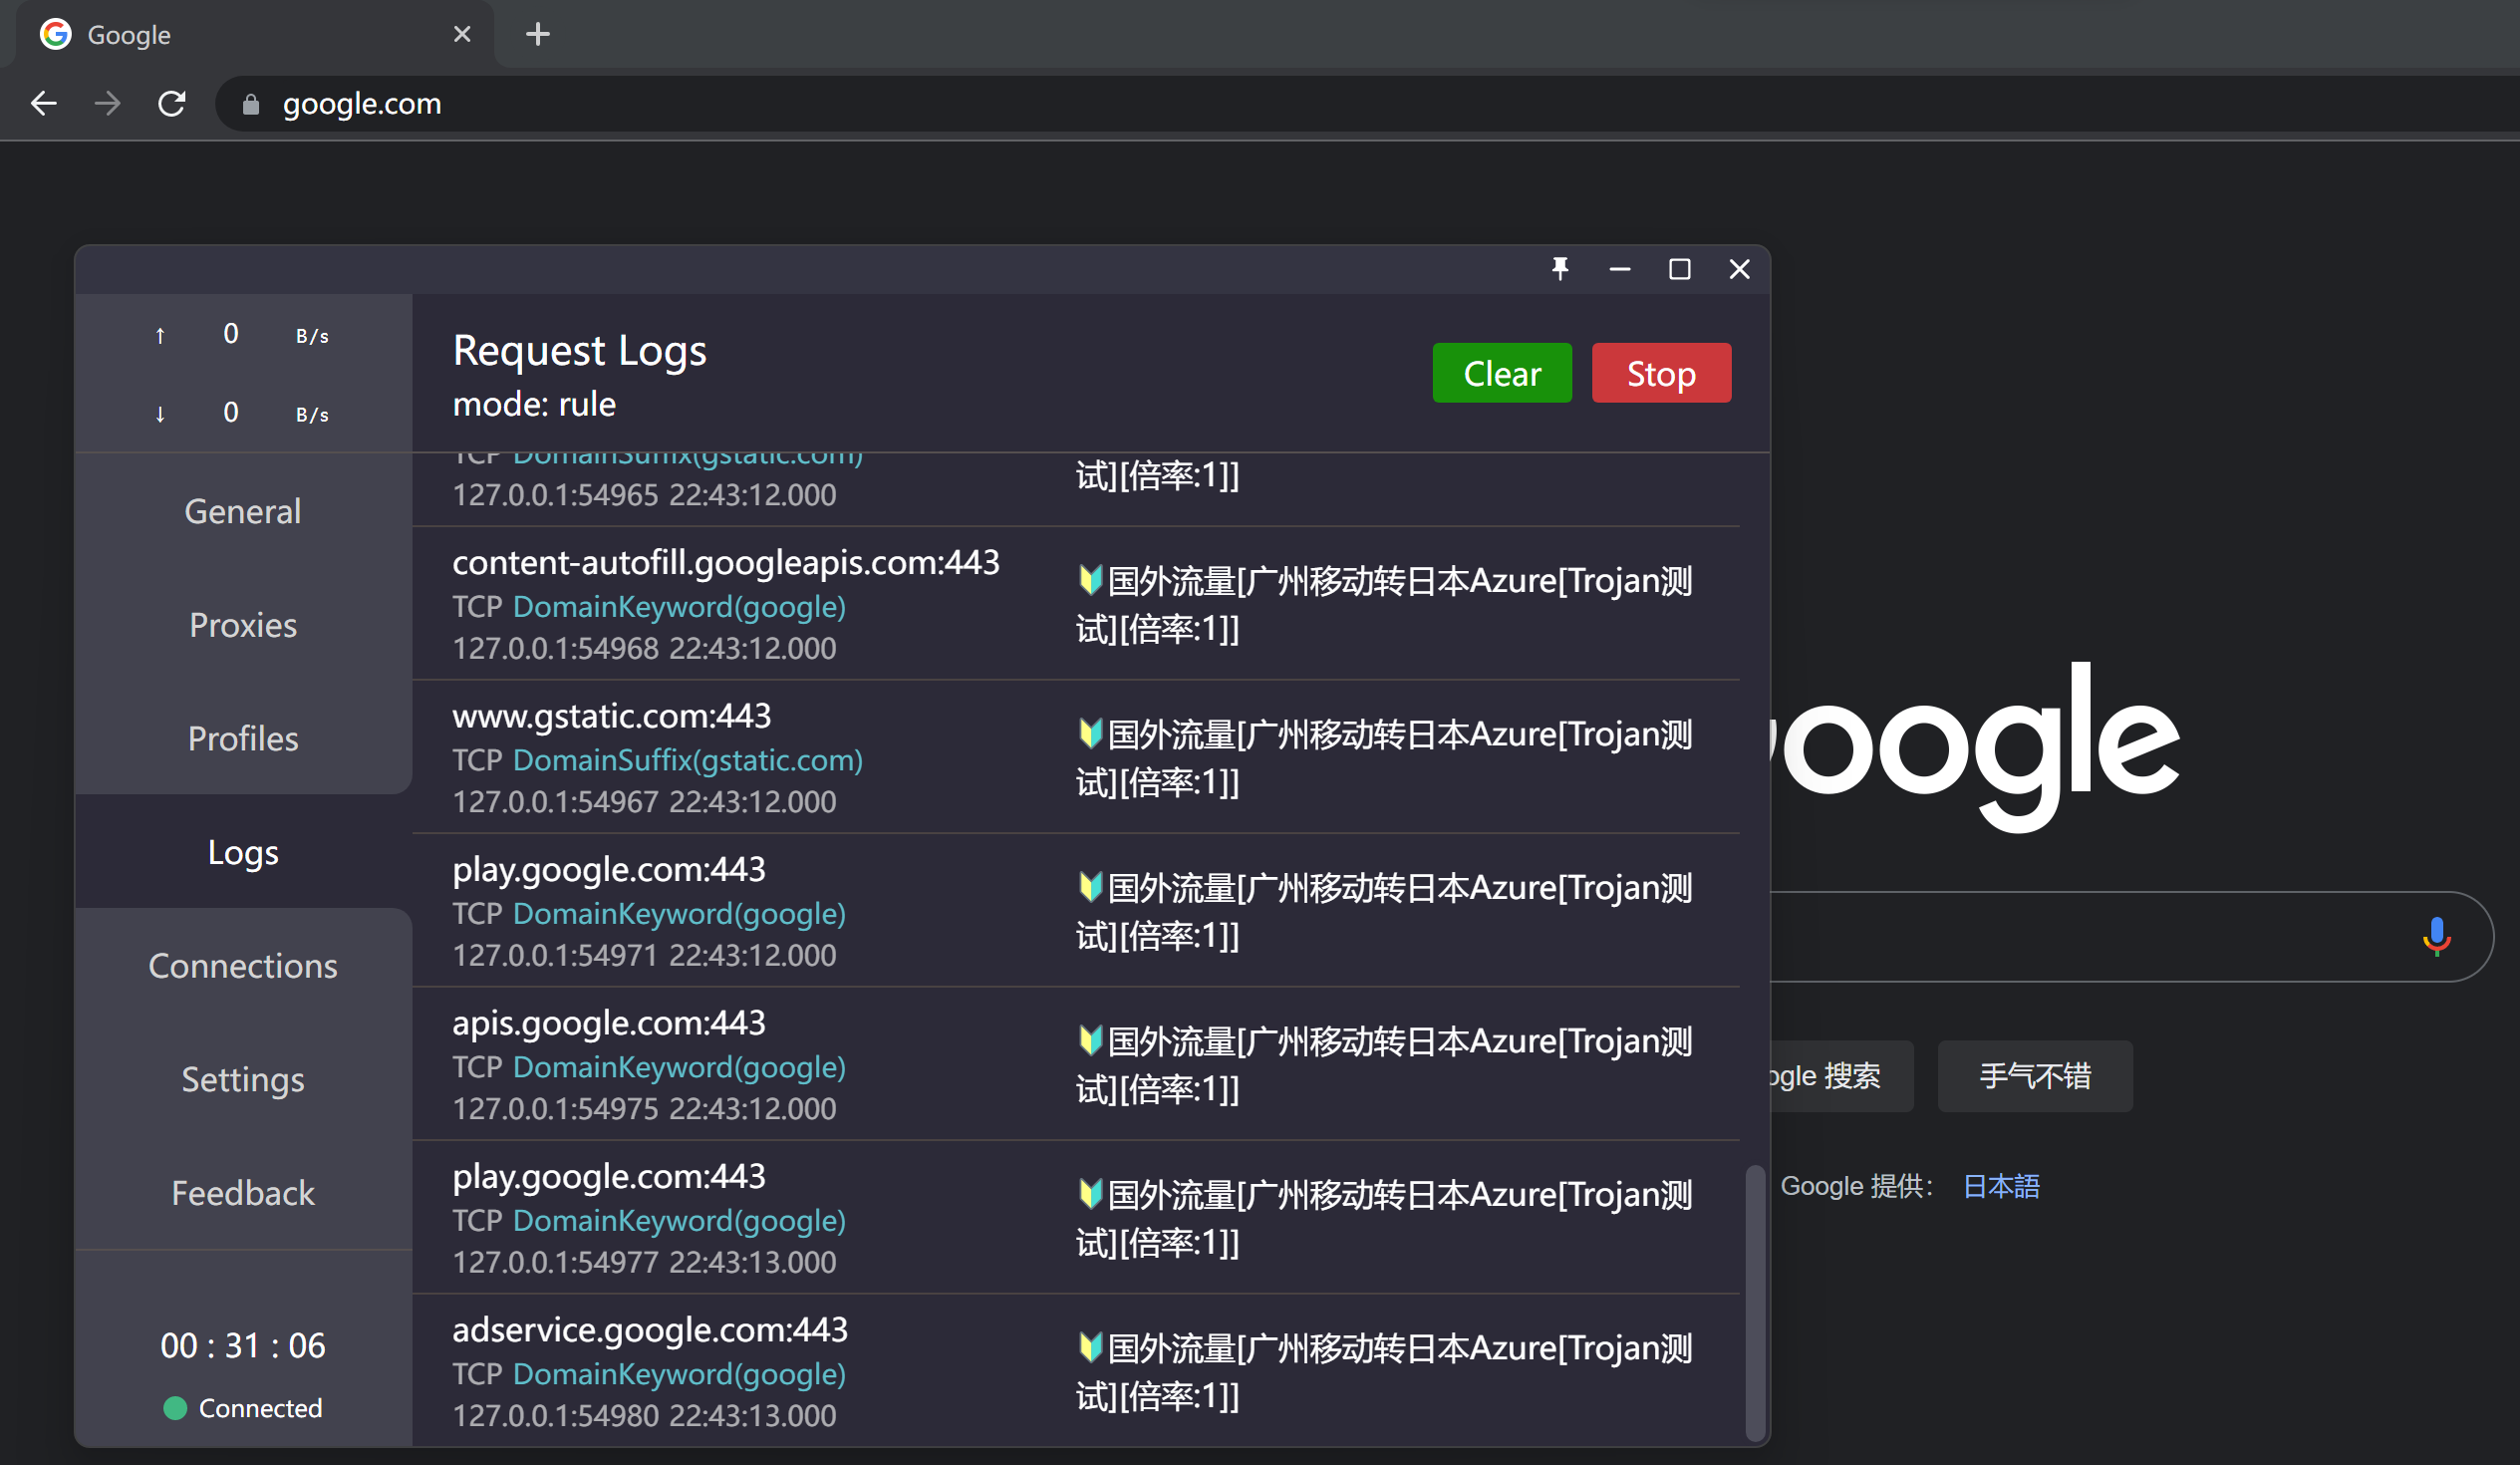Click the green Connected status dot

[175, 1408]
